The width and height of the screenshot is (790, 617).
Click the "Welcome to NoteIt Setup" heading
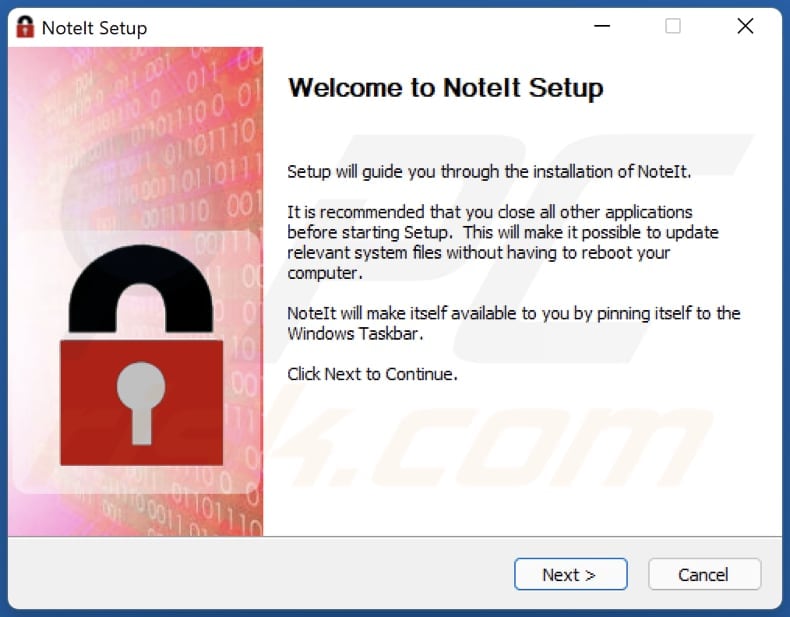click(445, 88)
